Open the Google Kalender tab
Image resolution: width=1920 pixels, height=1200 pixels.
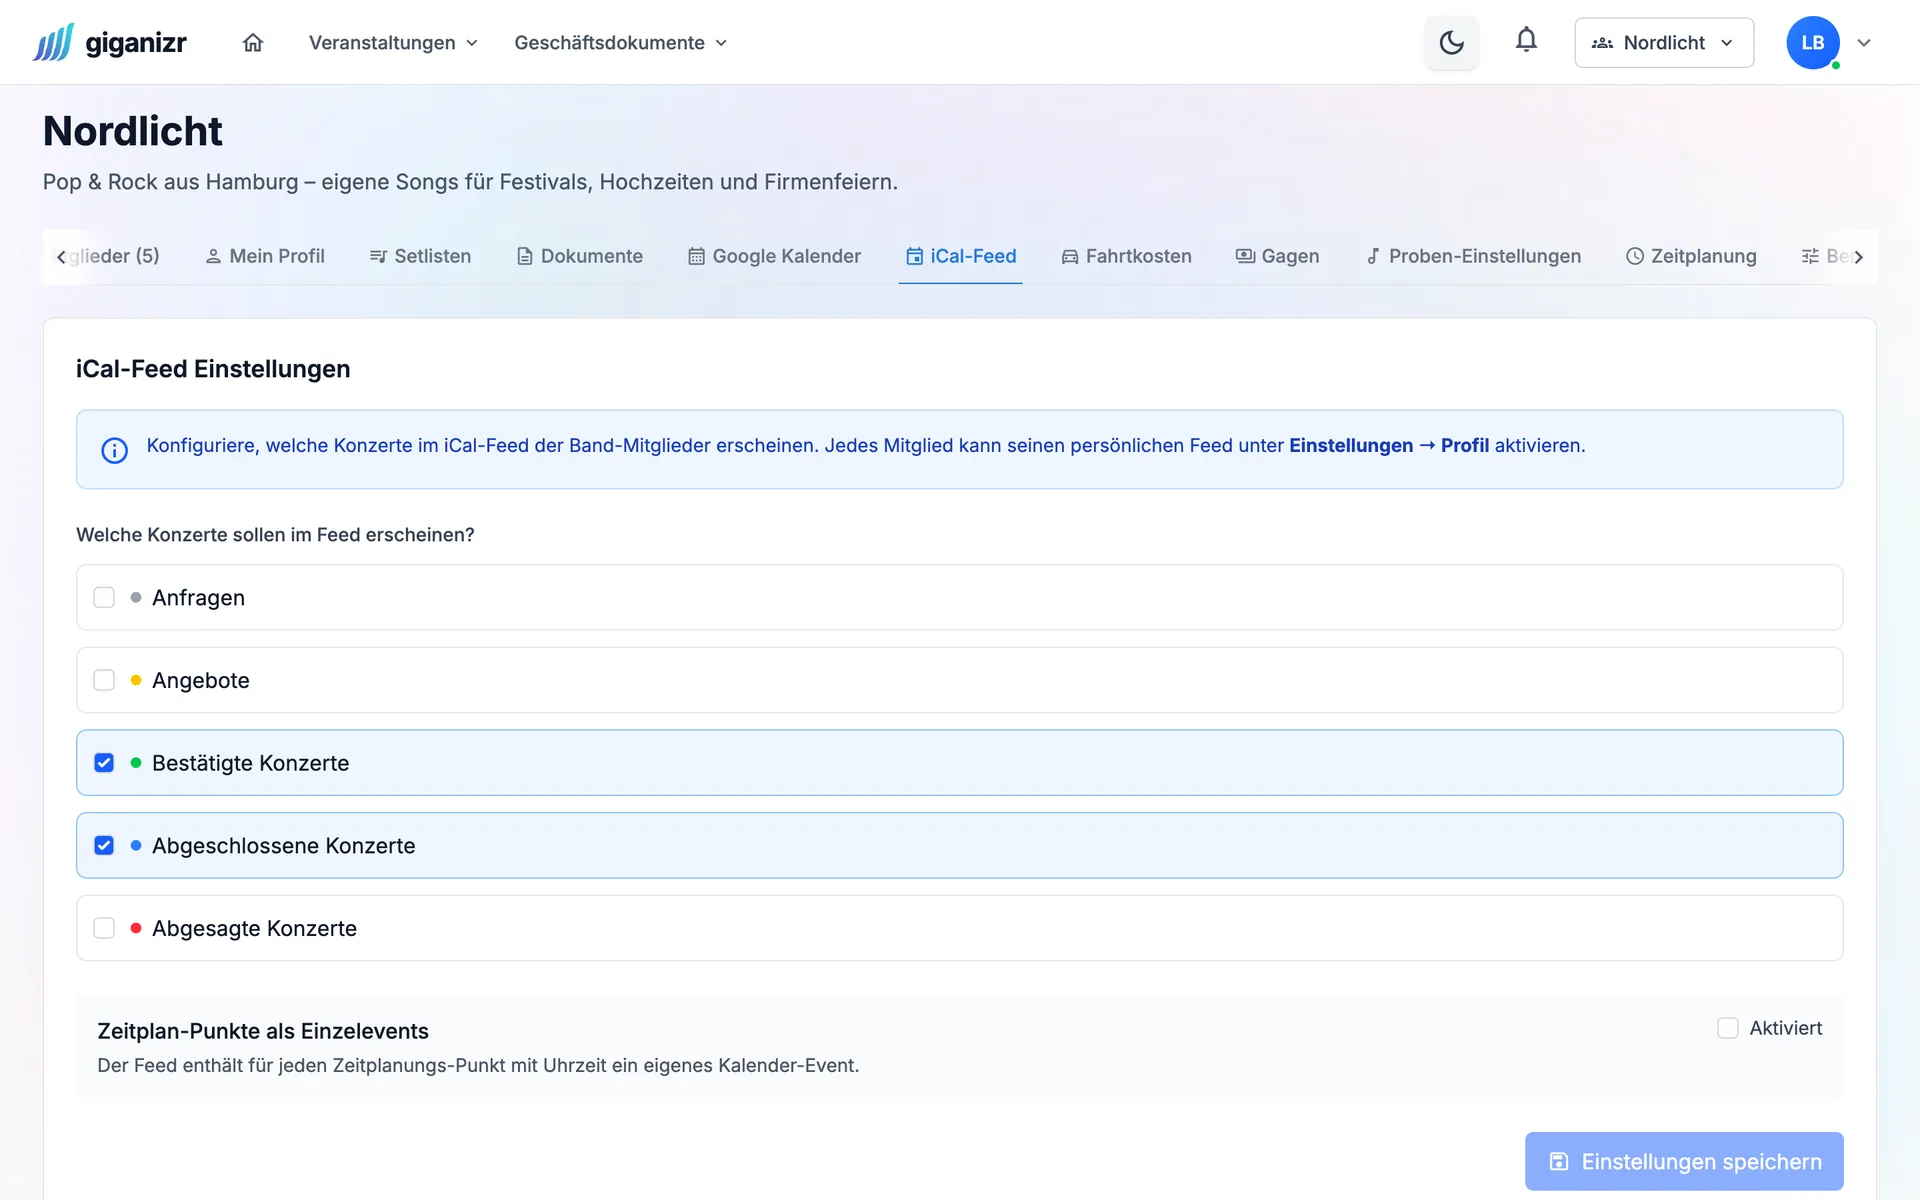(x=774, y=256)
